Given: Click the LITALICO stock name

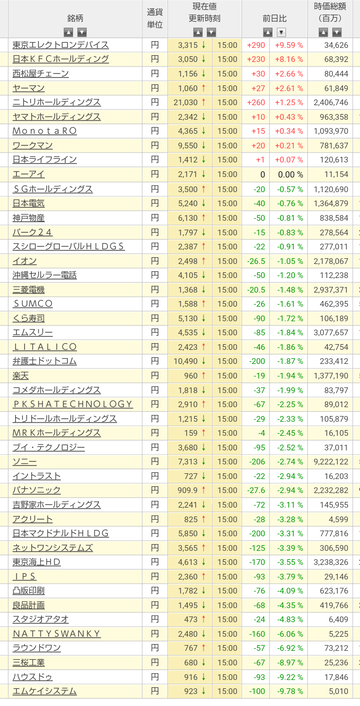Looking at the screenshot, I should tap(45, 347).
